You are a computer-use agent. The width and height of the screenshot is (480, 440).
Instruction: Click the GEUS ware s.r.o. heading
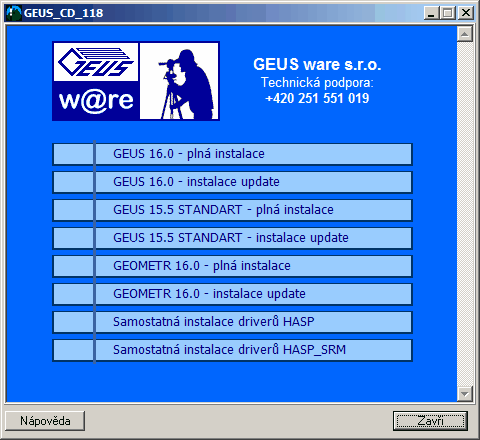pyautogui.click(x=317, y=64)
